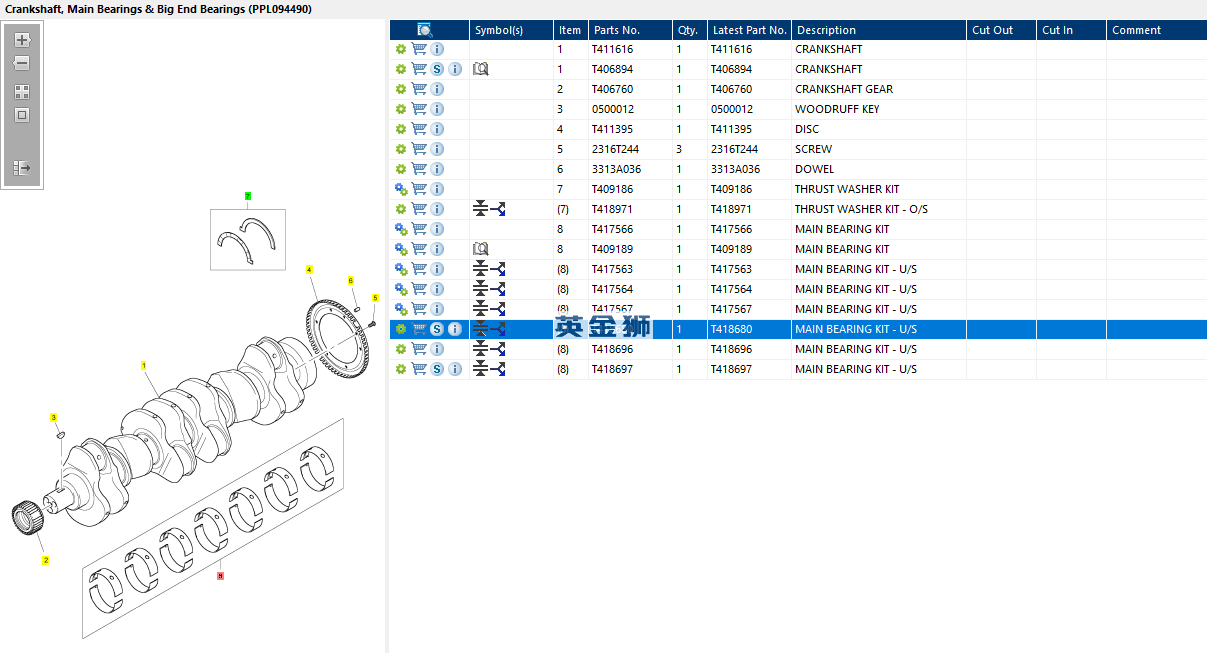The image size is (1207, 653).
Task: Click the Description column header
Action: (879, 30)
